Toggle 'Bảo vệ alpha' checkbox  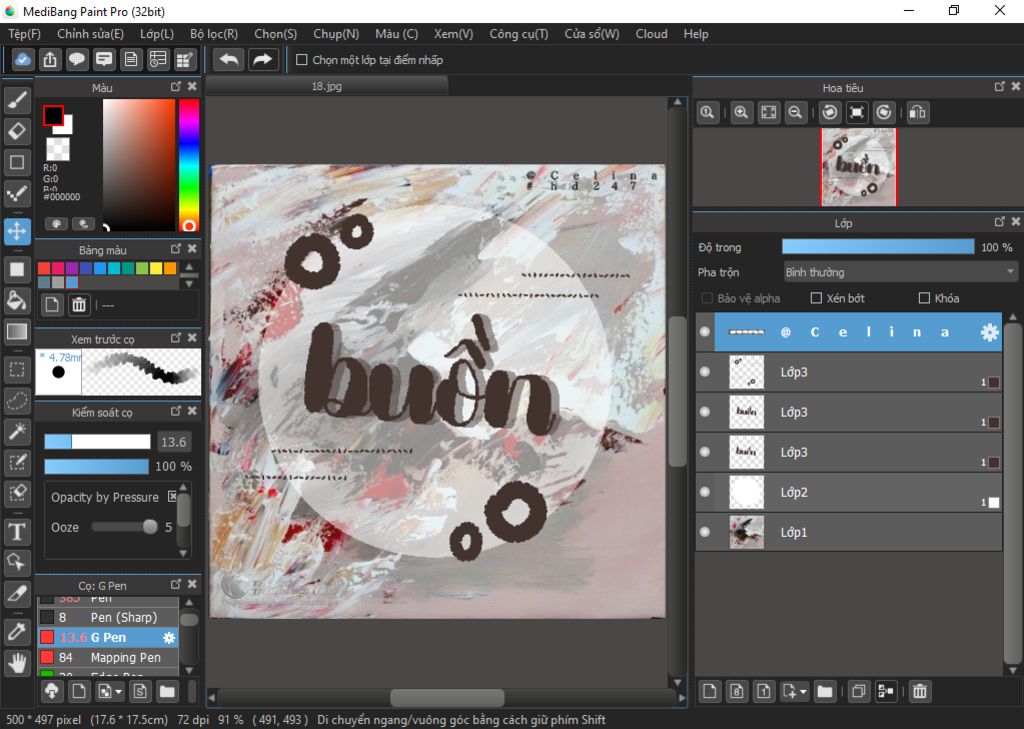(707, 298)
